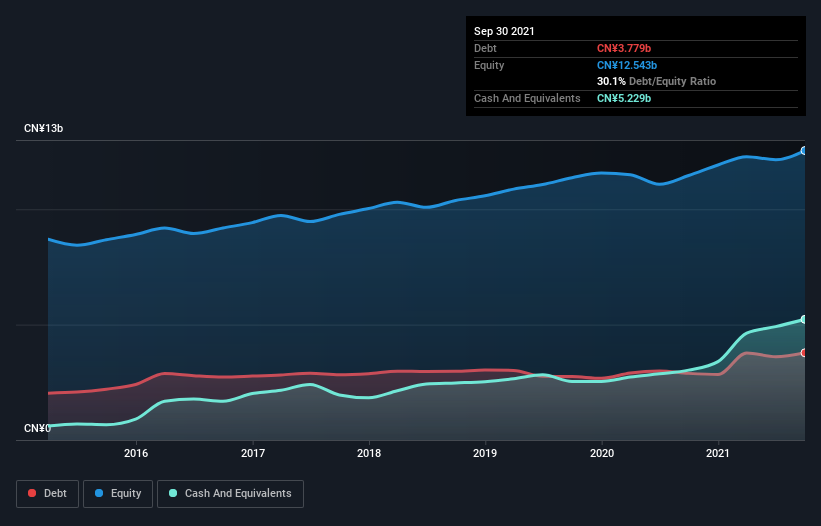
Task: Click the CN¥13b y-axis label
Action: 43,128
